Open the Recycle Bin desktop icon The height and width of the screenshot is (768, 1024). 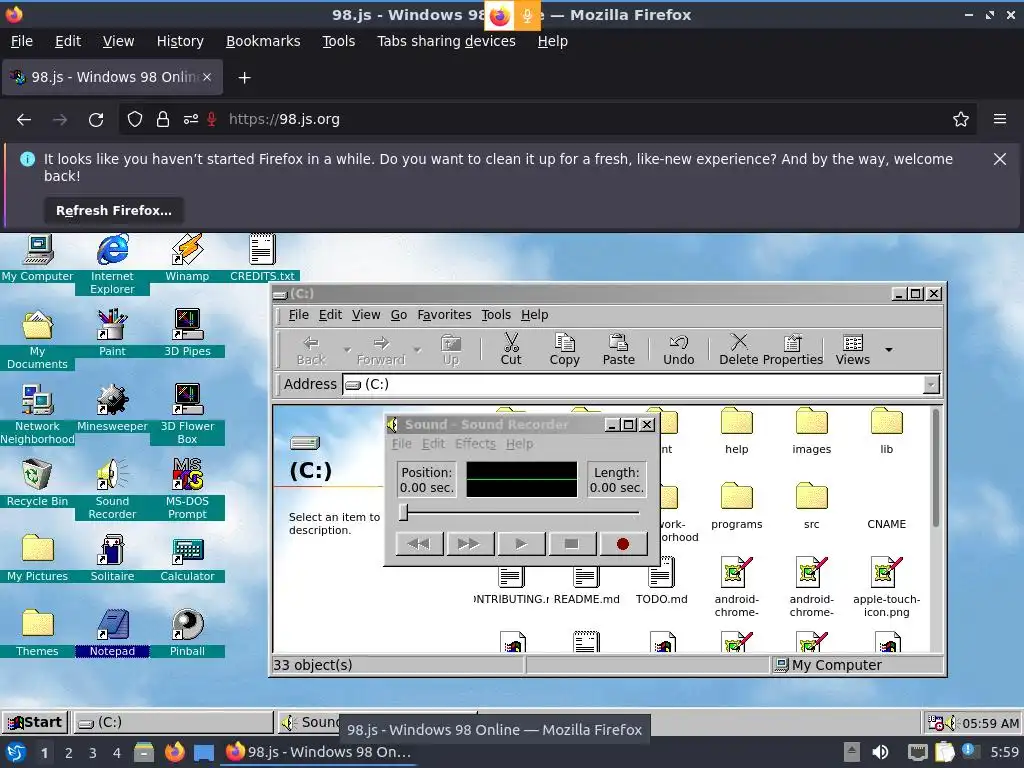[37, 483]
